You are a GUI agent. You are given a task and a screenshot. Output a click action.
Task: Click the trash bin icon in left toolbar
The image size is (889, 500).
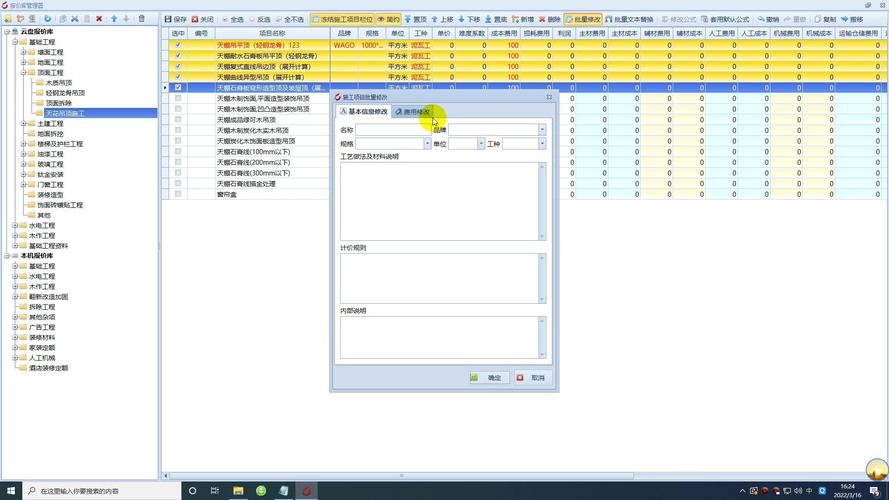[142, 19]
